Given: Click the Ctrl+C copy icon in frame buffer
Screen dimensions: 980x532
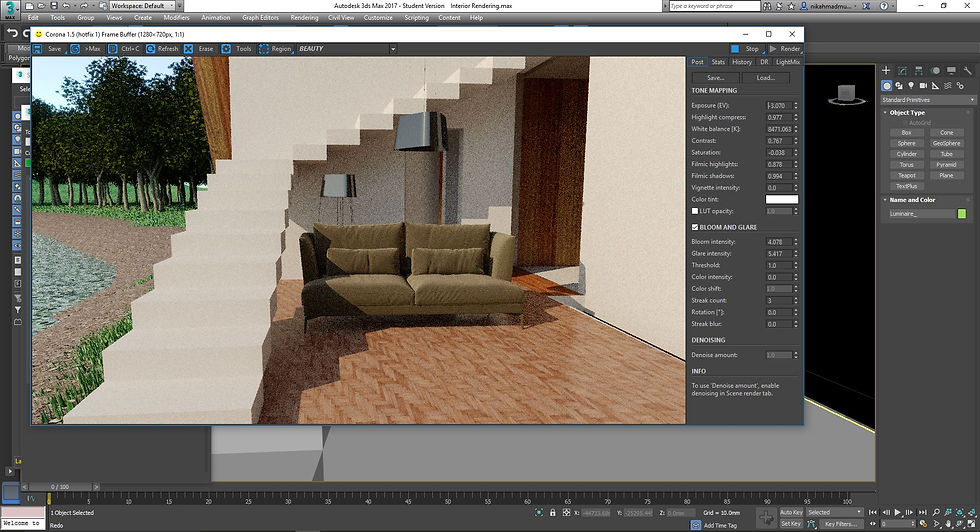Looking at the screenshot, I should click(112, 49).
